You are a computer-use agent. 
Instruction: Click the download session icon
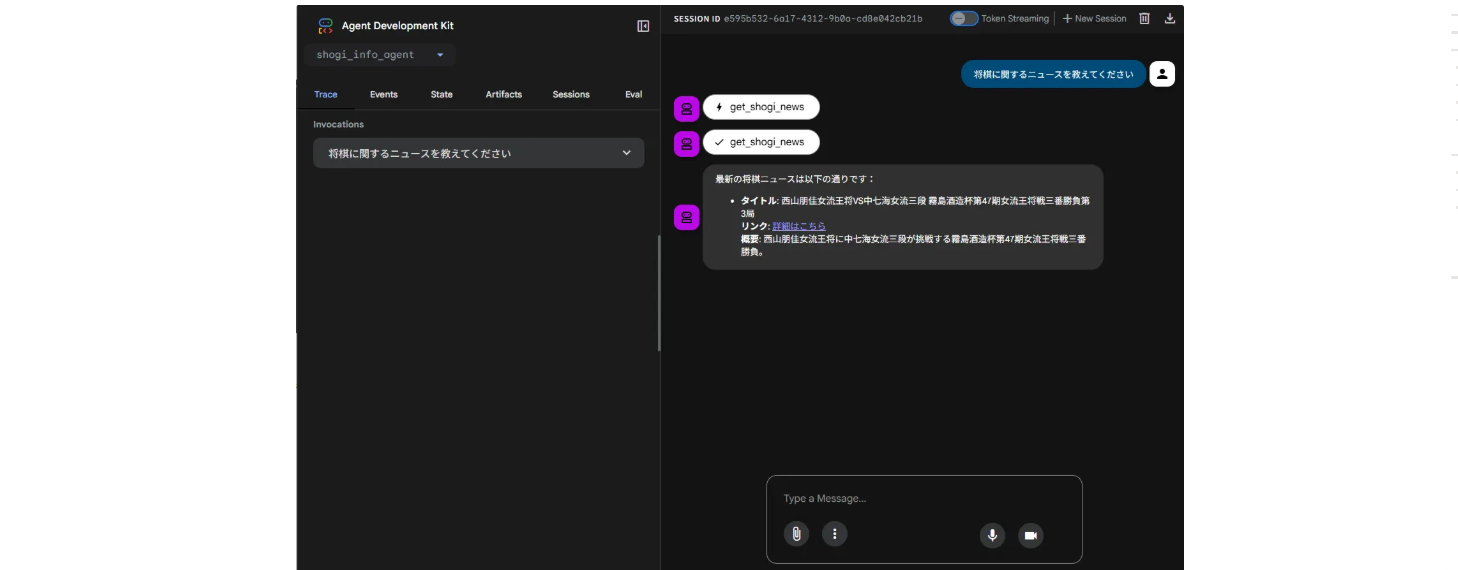point(1170,19)
